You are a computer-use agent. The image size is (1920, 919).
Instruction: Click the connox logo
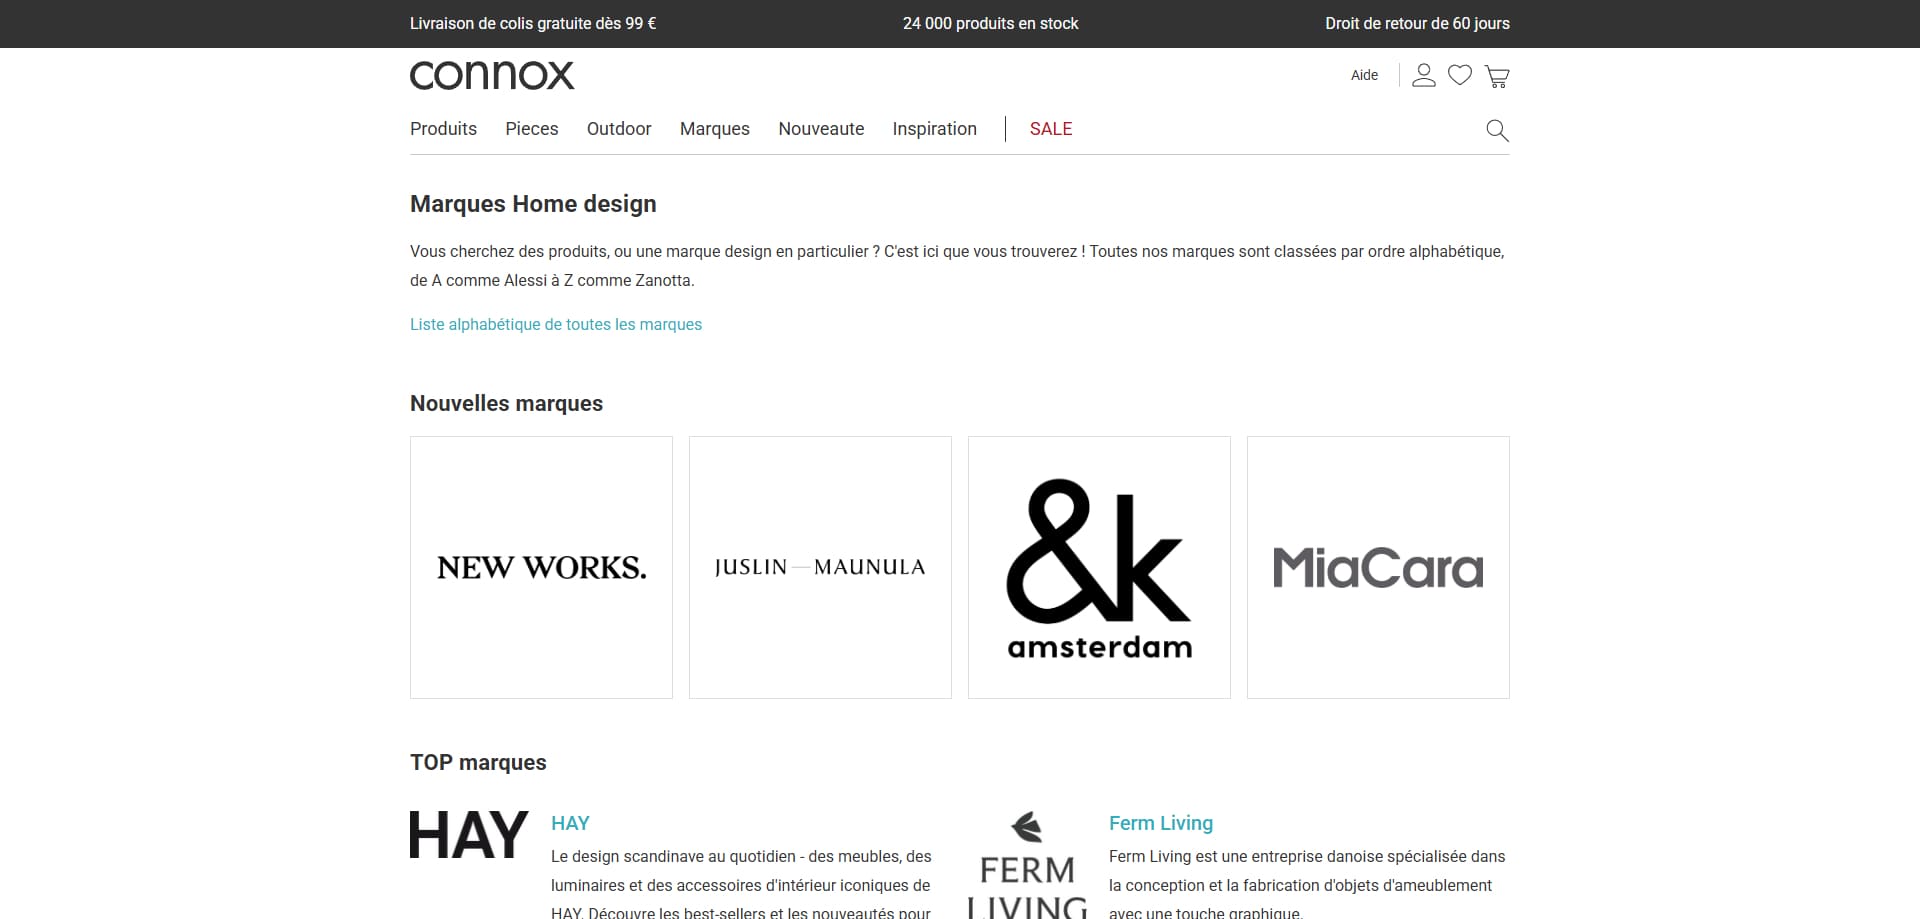pos(492,75)
